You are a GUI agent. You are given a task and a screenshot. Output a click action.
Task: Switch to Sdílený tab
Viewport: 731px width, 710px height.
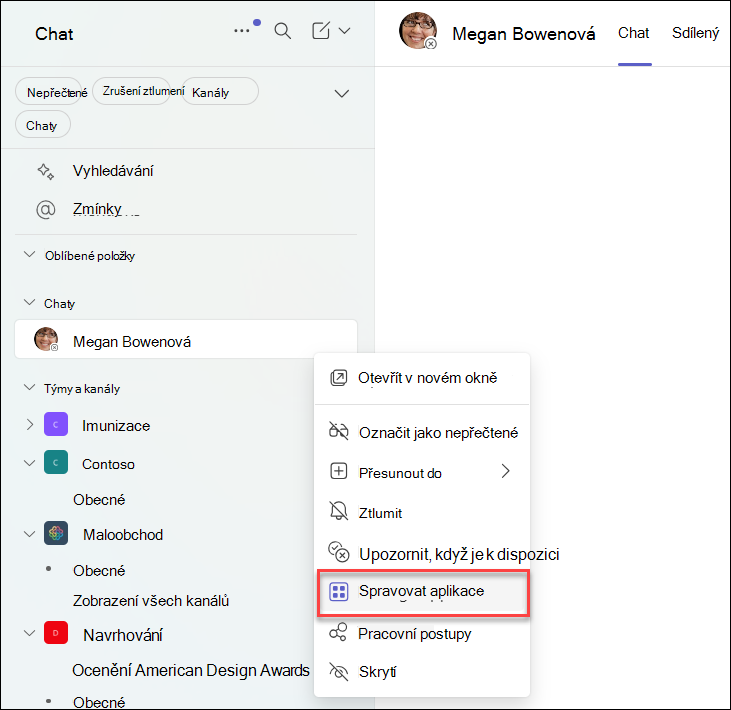point(695,33)
